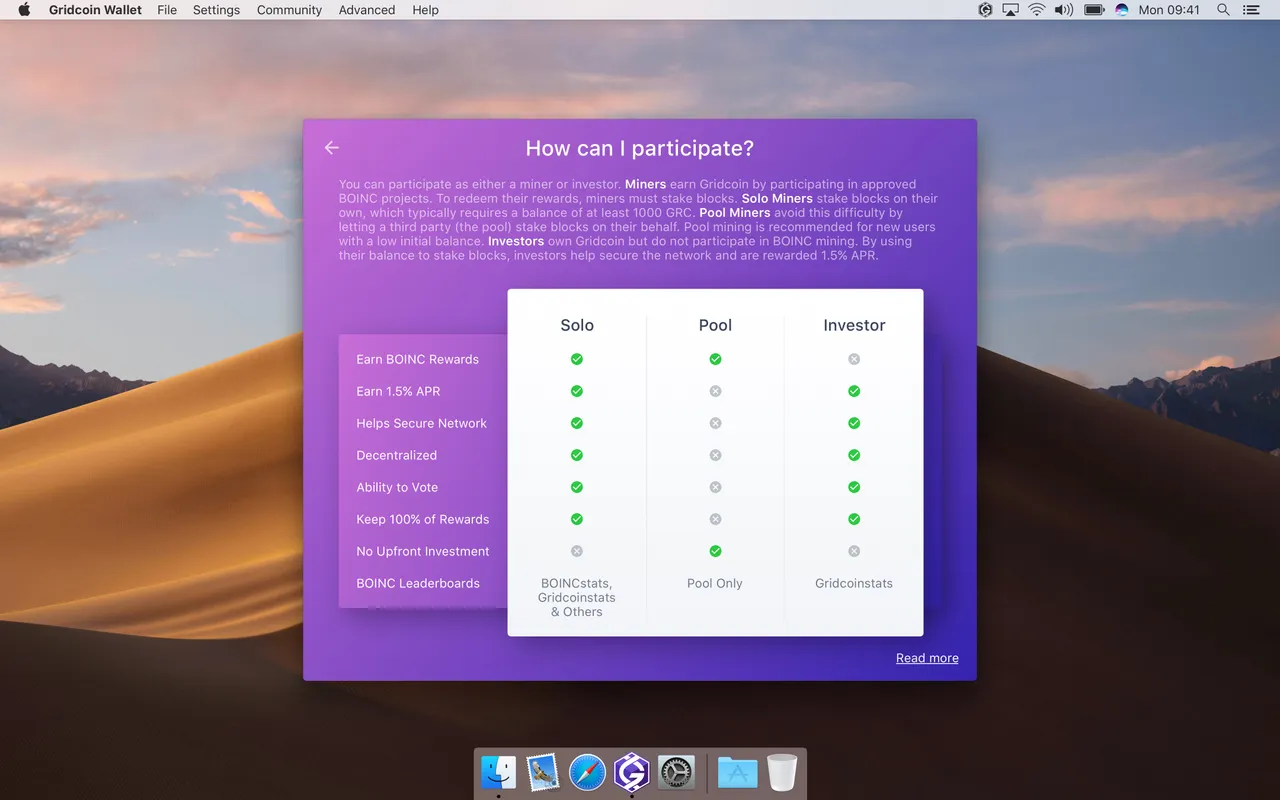Click Solo cross for No Upfront Investment
This screenshot has height=800, width=1280.
(577, 551)
